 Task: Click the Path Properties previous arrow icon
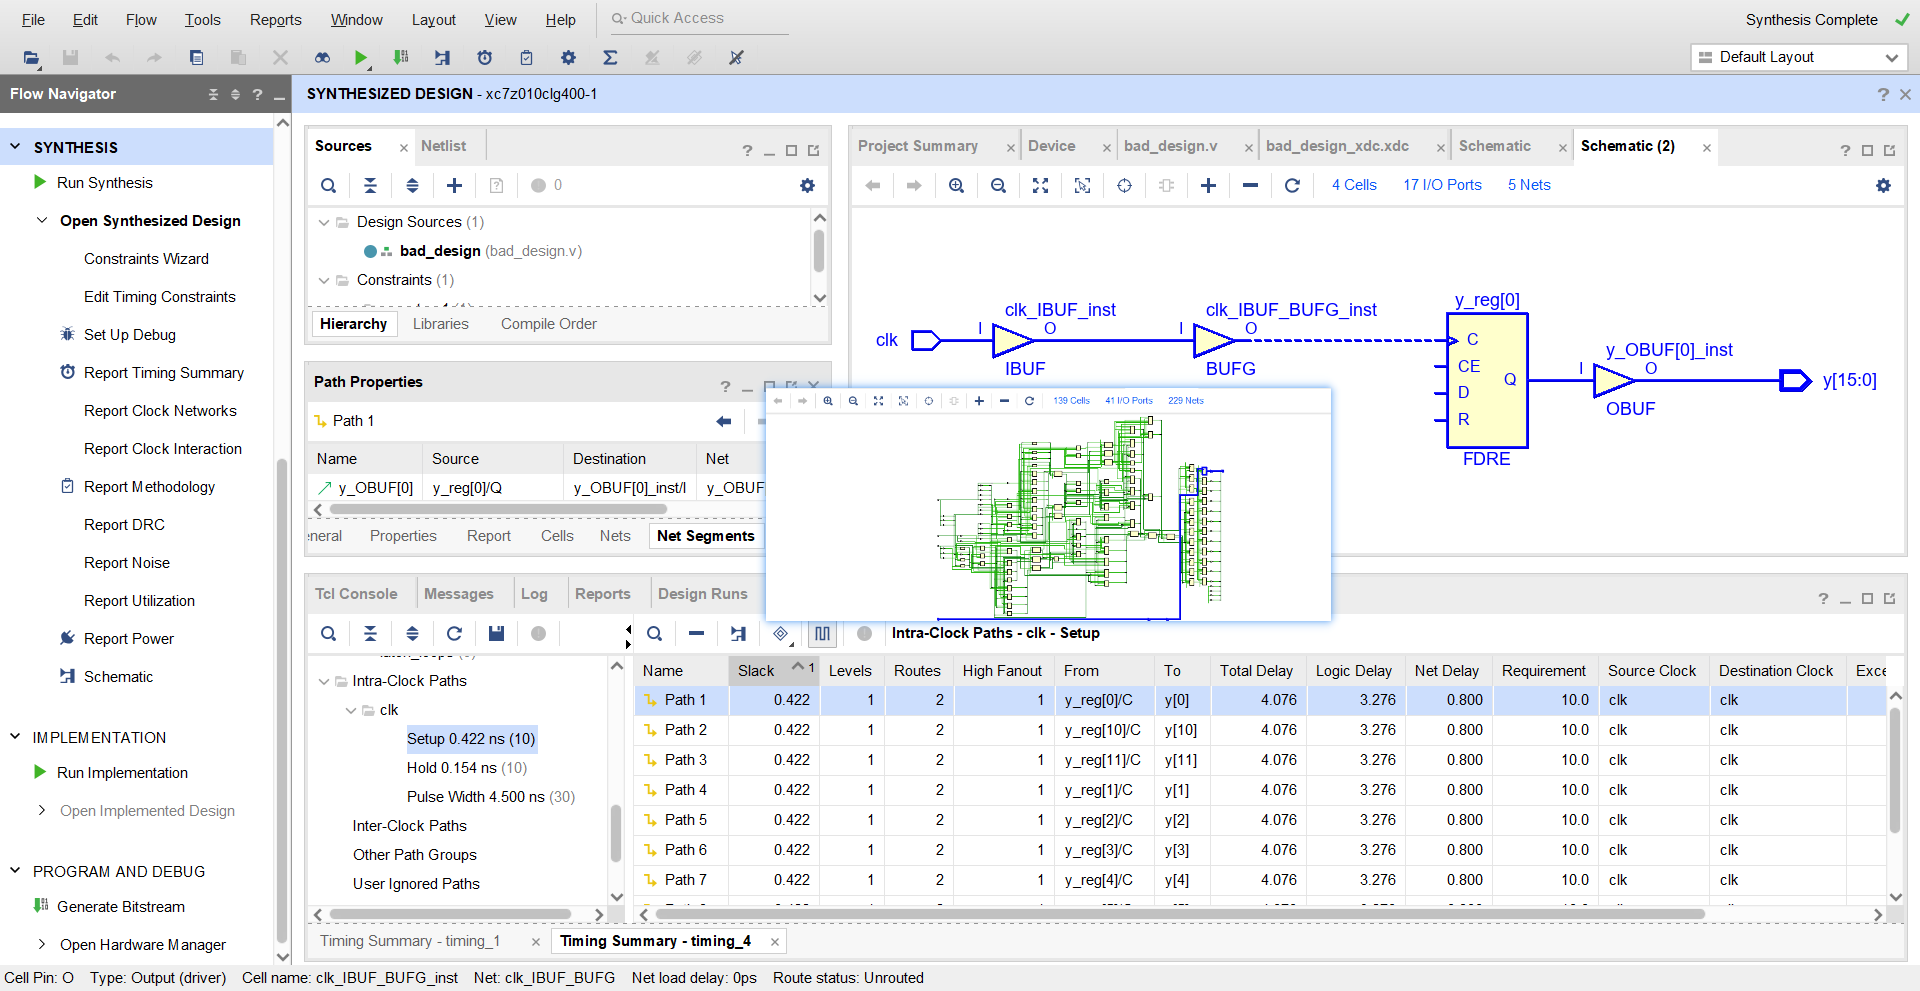tap(724, 421)
